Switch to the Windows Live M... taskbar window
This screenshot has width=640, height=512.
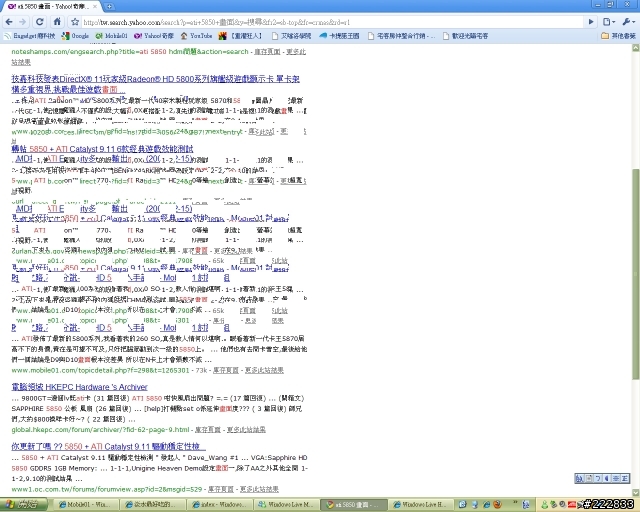click(286, 505)
